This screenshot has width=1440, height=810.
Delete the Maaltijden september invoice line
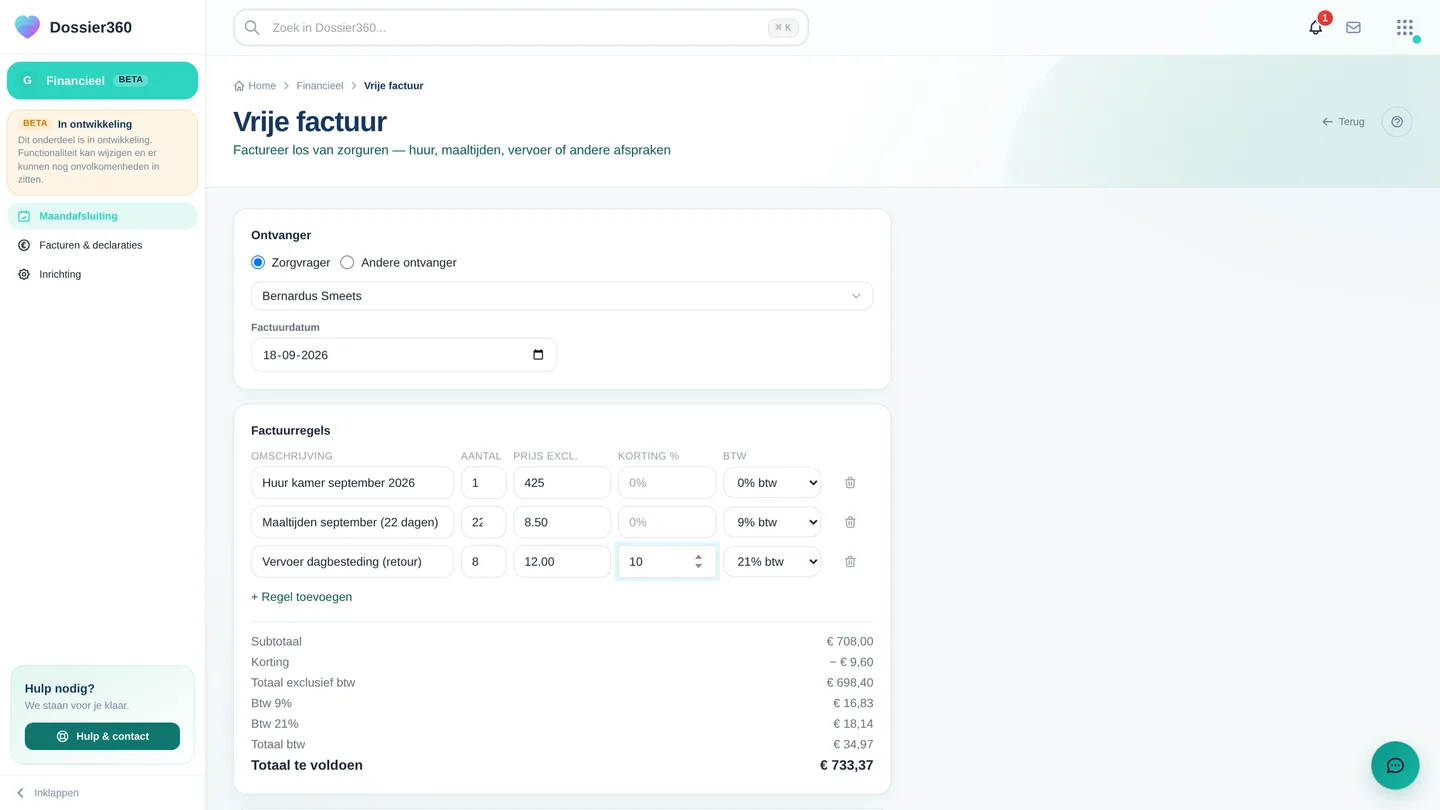click(x=850, y=522)
